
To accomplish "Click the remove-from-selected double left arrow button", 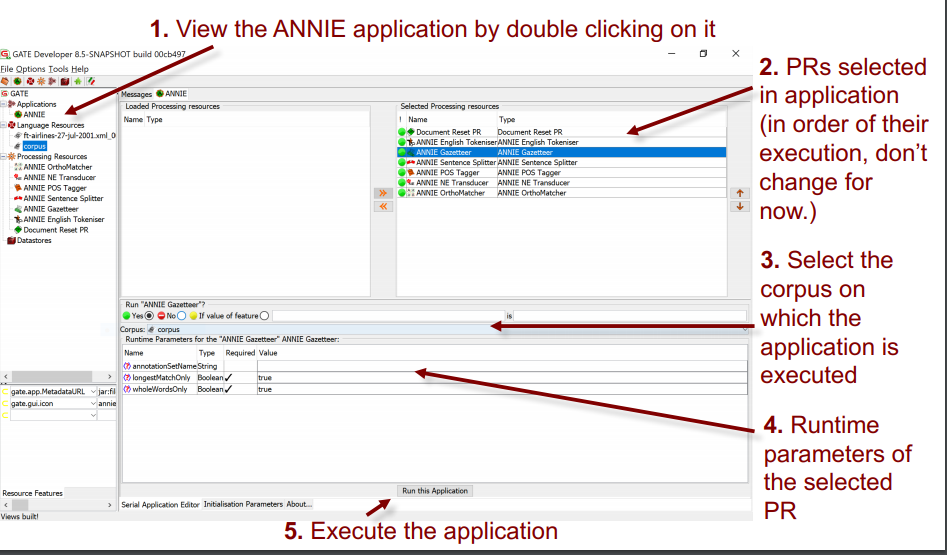I will [381, 206].
